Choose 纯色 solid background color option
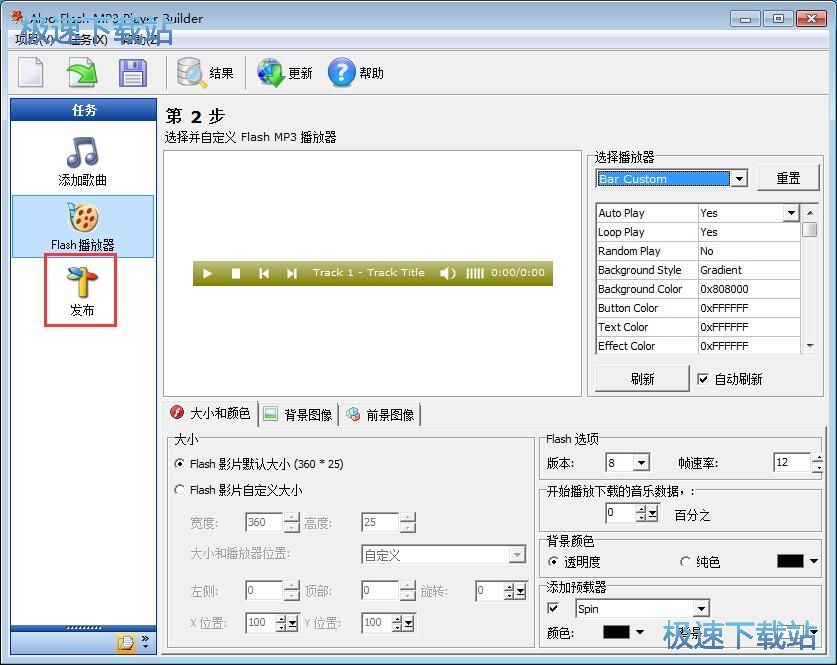Viewport: 837px width, 665px height. pos(685,562)
